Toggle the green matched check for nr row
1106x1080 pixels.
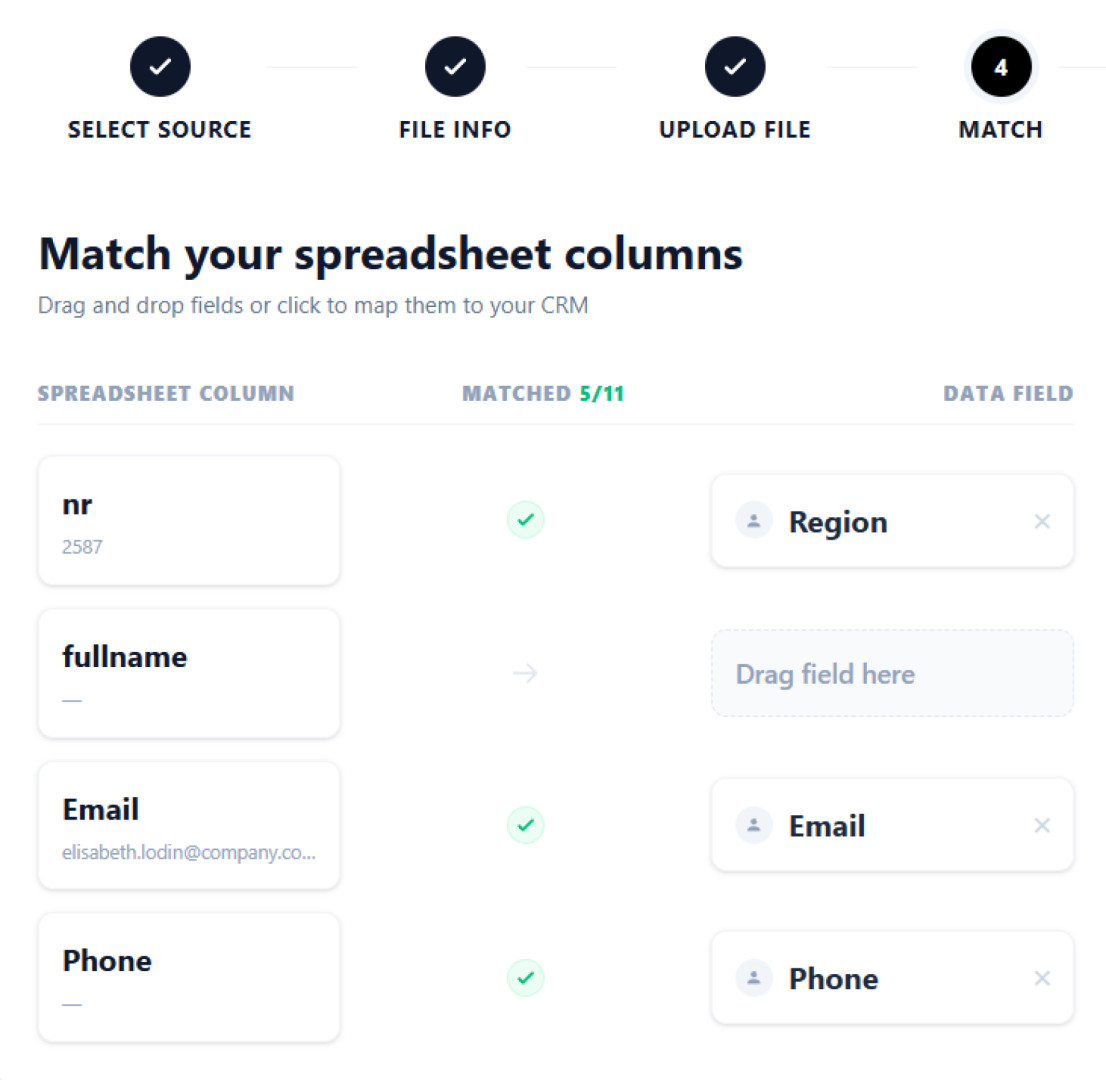tap(526, 520)
